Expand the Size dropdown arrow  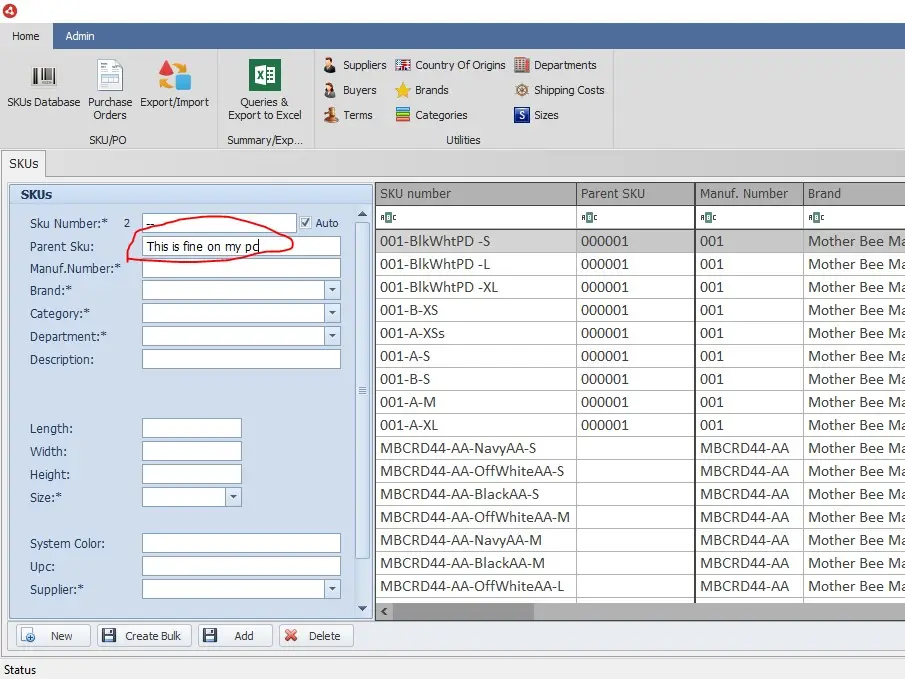coord(233,497)
